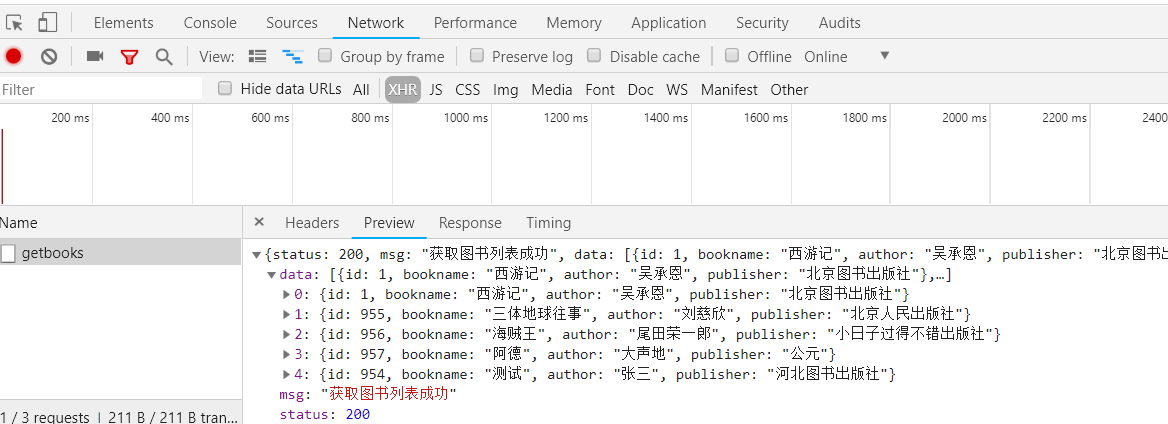This screenshot has width=1168, height=424.
Task: Tick the getbooks row checkbox icon
Action: 8,253
